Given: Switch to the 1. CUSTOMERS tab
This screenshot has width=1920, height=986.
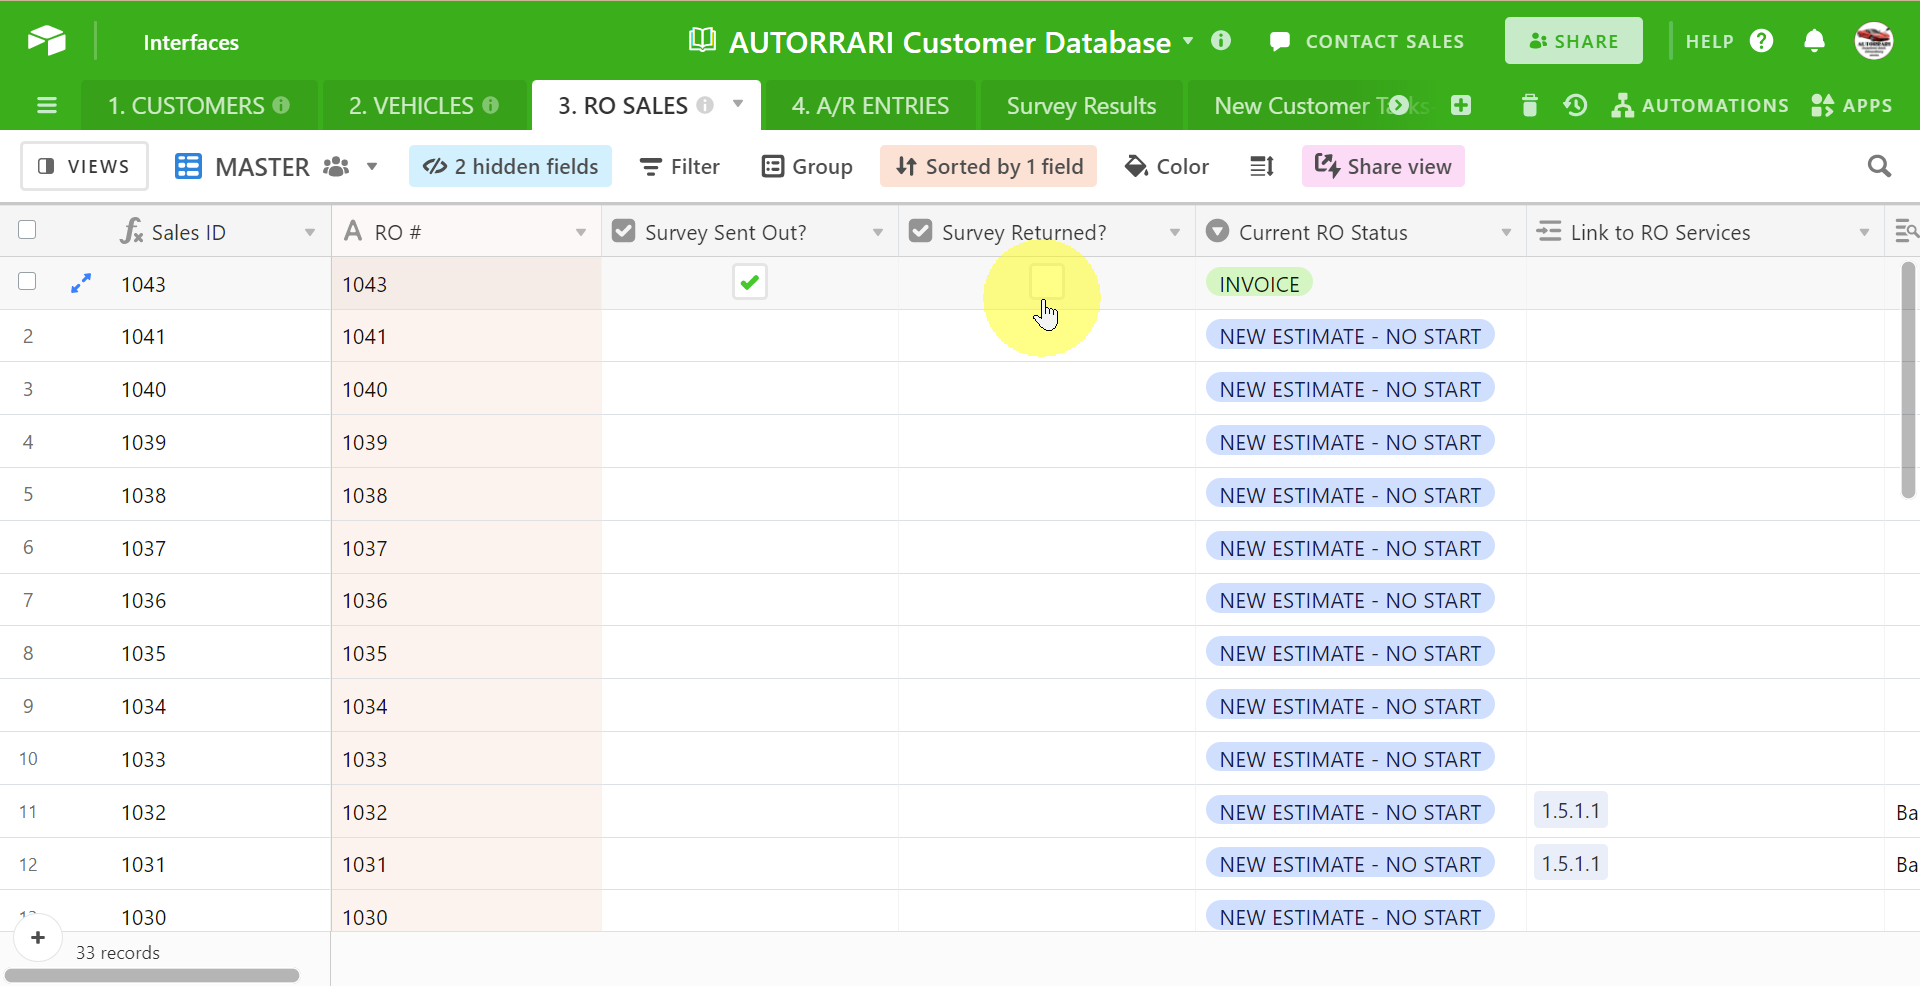Looking at the screenshot, I should click(199, 105).
